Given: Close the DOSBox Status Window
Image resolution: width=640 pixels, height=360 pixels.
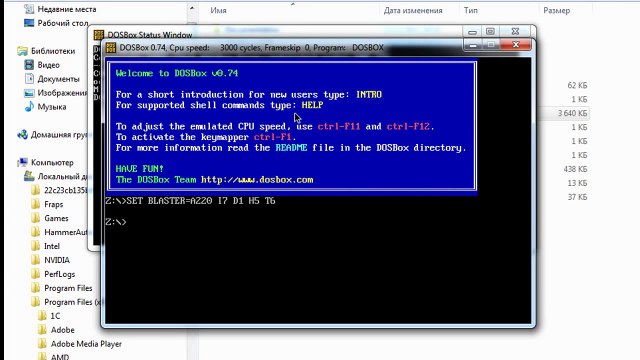Looking at the screenshot, I should coord(516,31).
